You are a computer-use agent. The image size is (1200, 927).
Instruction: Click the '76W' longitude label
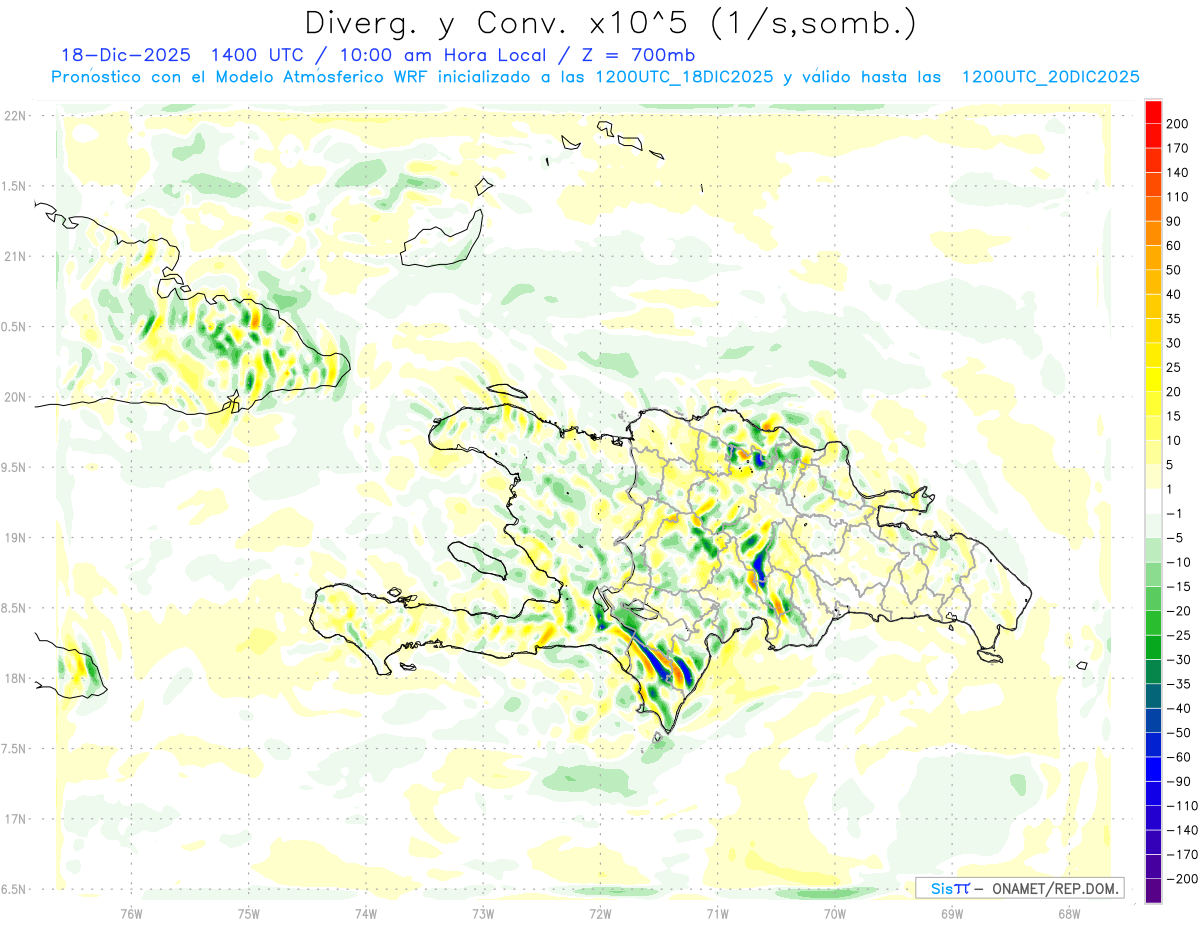[x=131, y=912]
